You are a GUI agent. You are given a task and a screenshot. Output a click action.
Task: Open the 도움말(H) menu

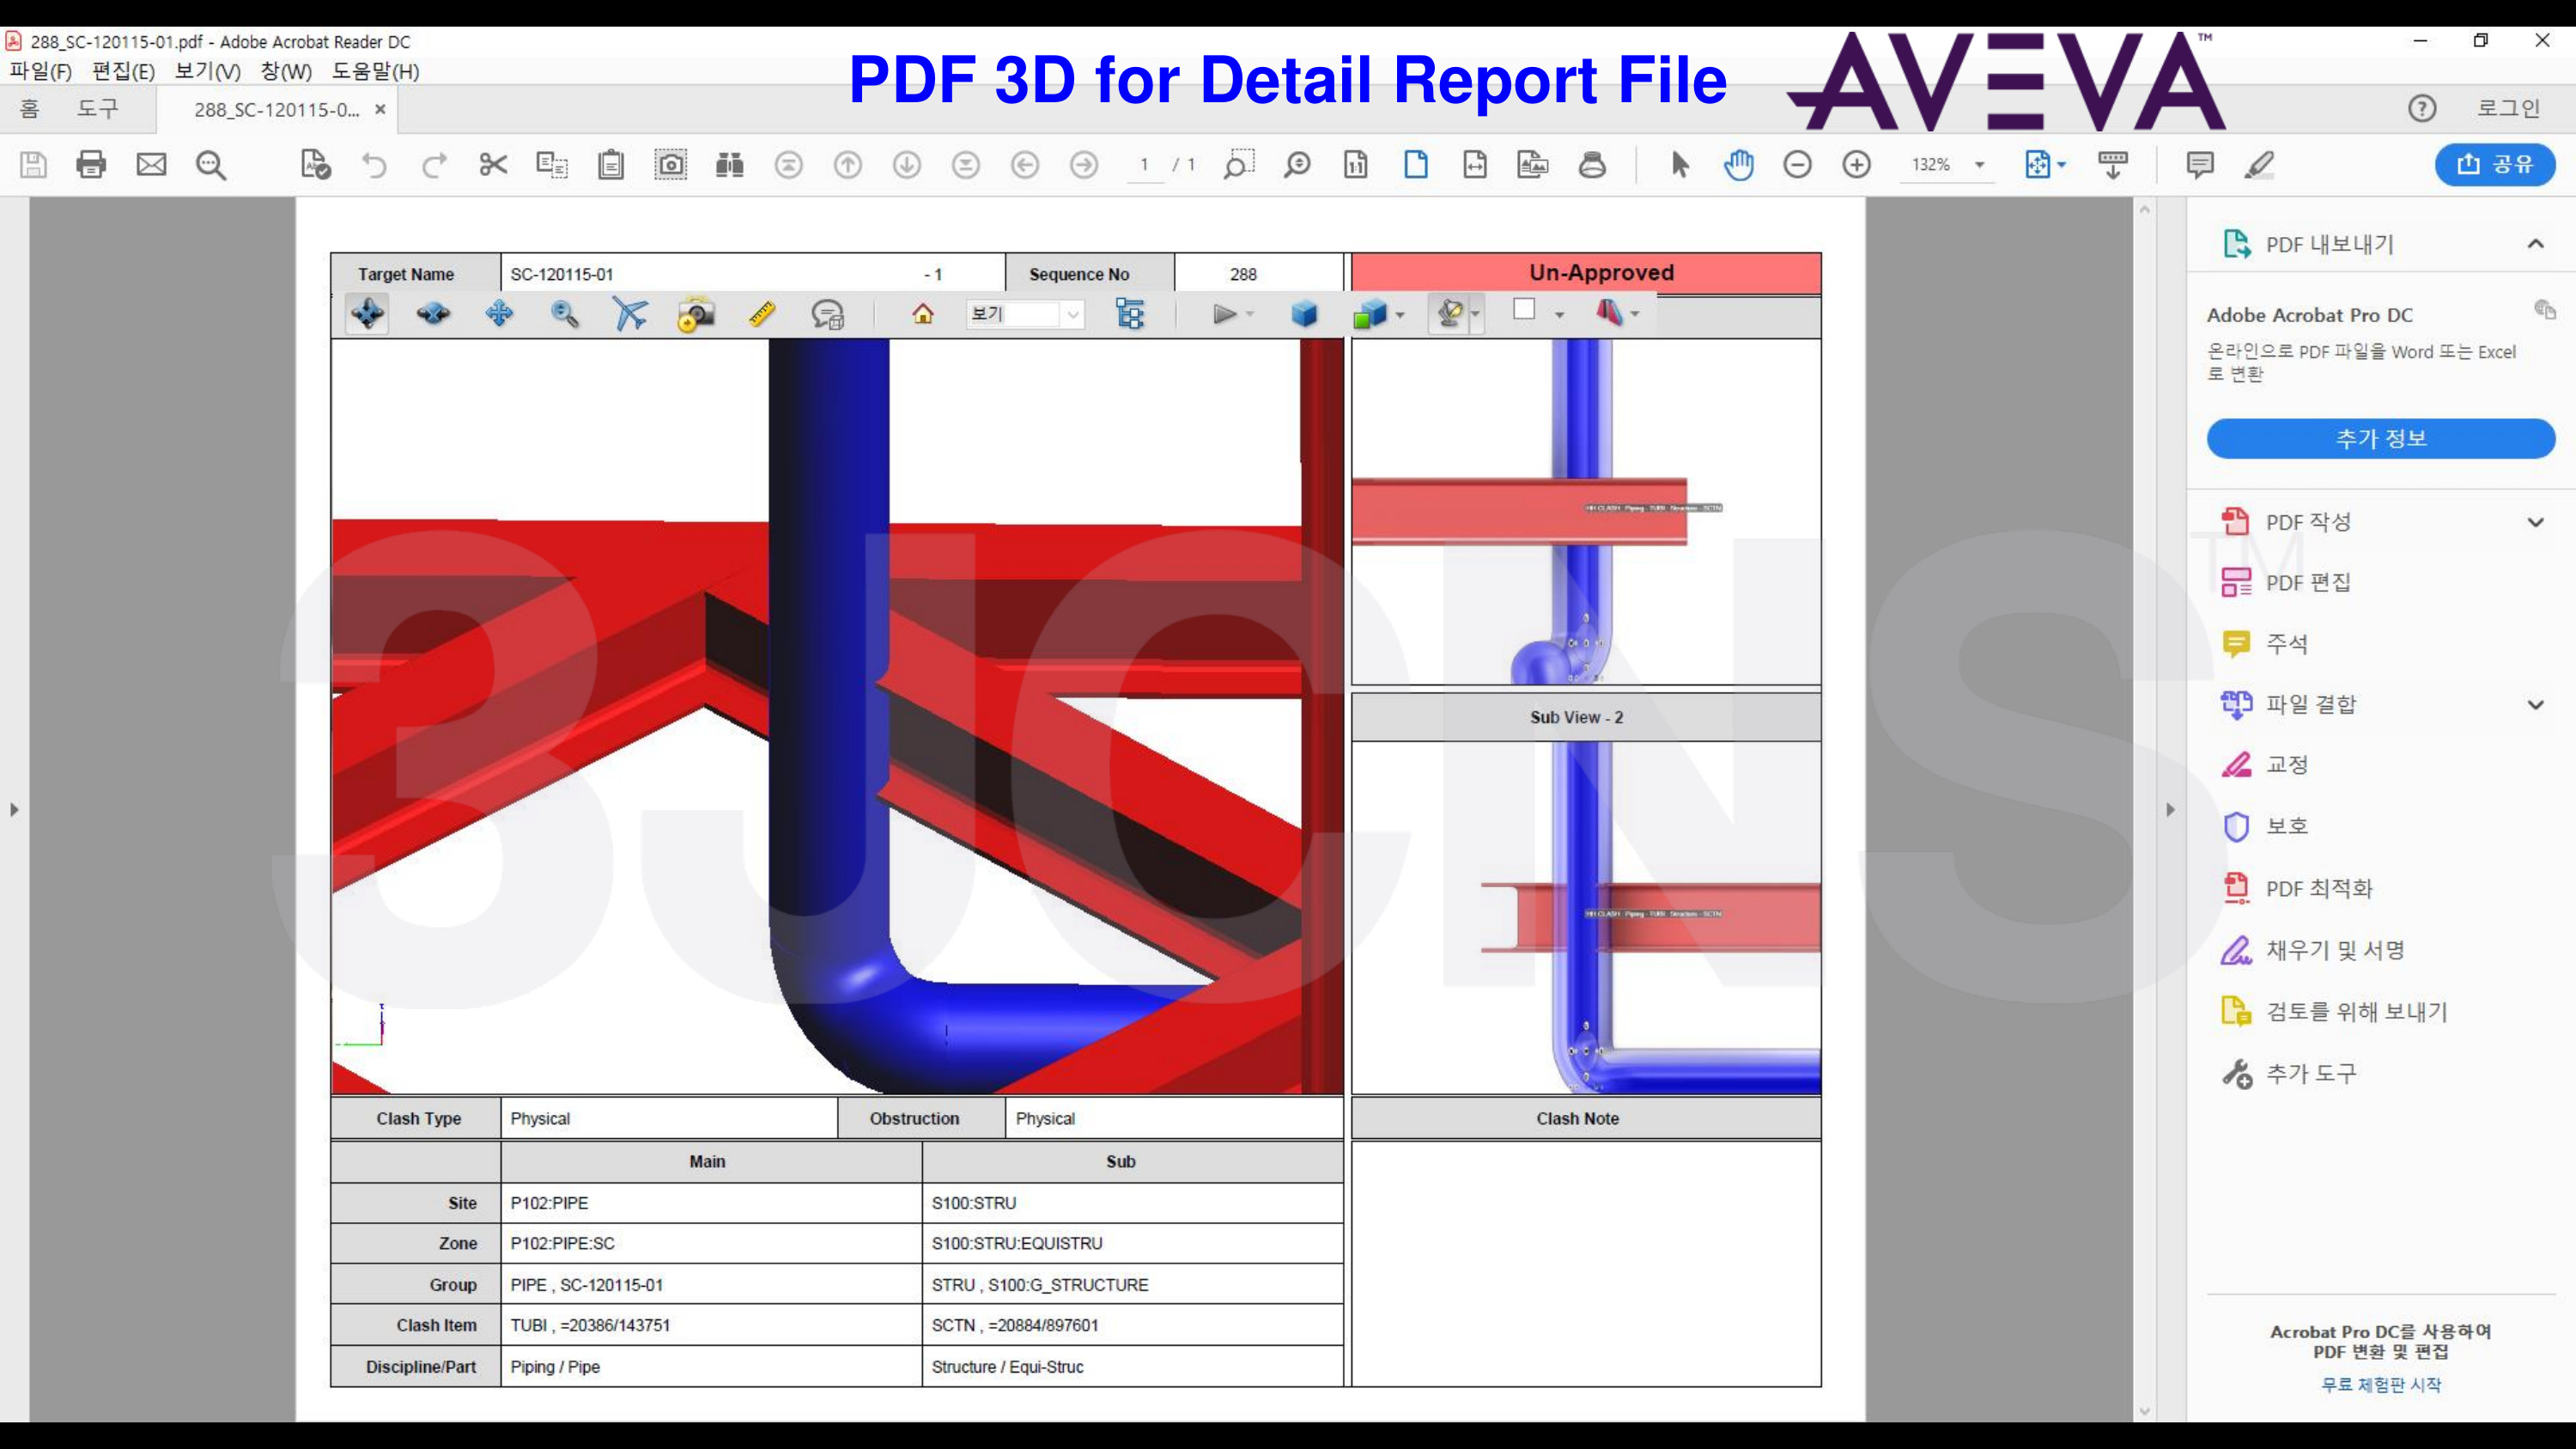coord(376,71)
